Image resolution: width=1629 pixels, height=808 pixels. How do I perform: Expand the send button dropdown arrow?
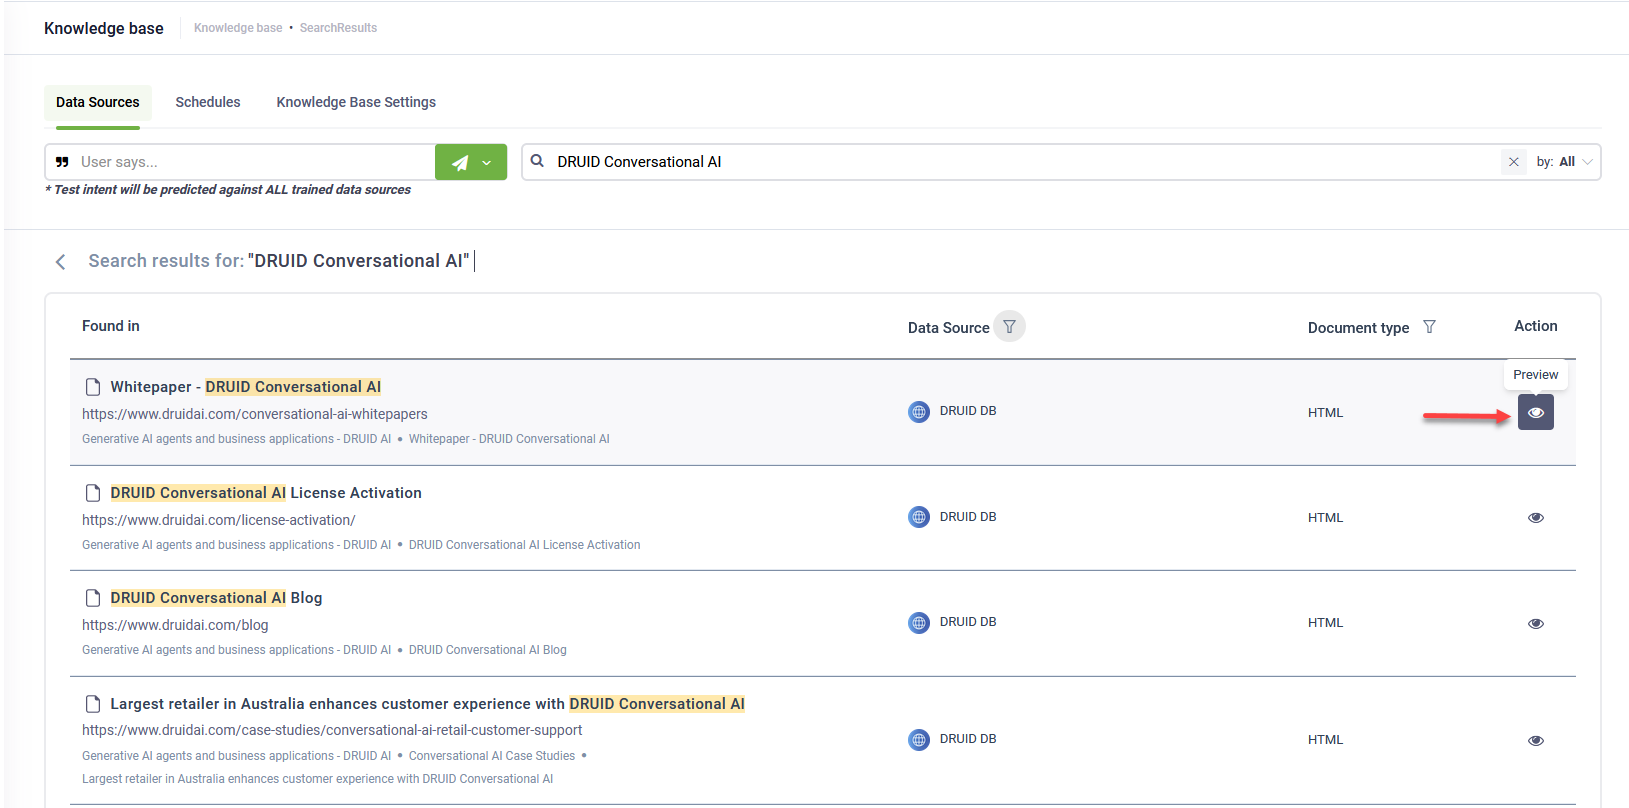487,162
